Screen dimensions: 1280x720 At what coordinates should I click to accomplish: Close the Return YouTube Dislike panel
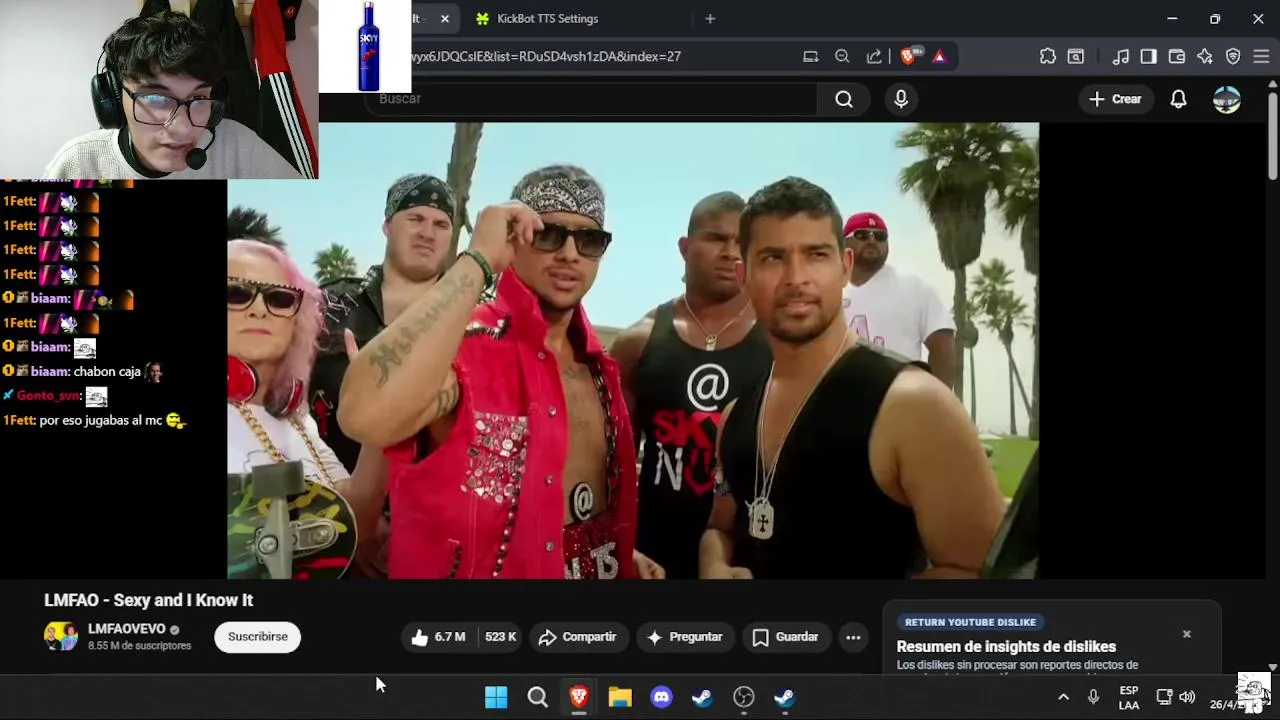pyautogui.click(x=1187, y=634)
